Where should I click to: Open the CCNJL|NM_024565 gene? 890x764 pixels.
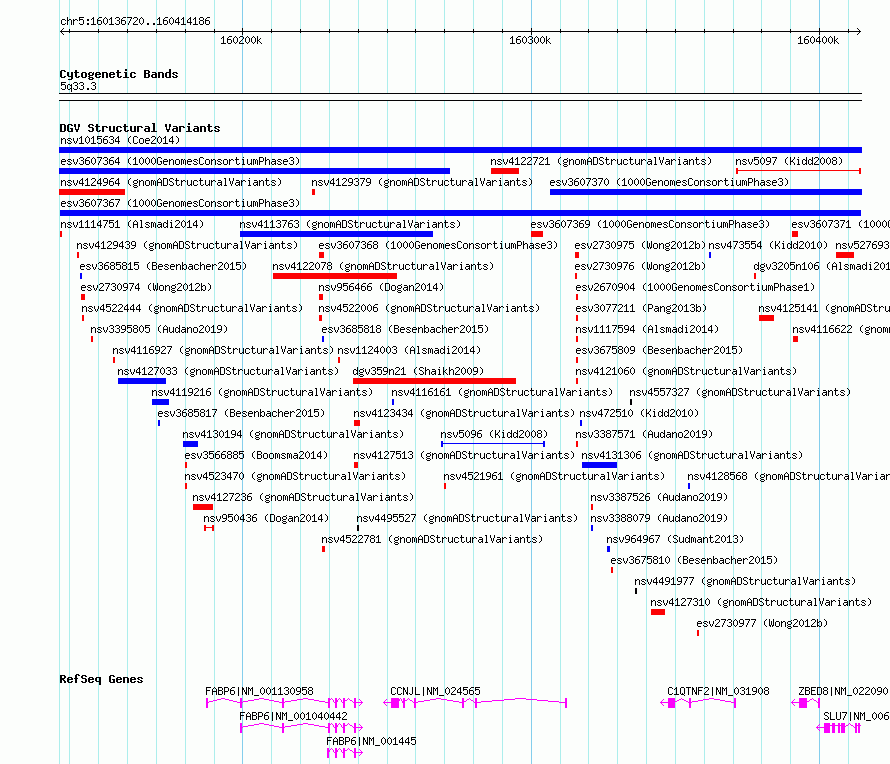coord(475,703)
